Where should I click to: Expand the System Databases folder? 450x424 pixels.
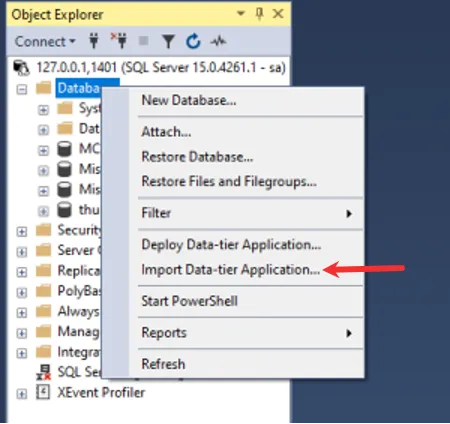(43, 110)
